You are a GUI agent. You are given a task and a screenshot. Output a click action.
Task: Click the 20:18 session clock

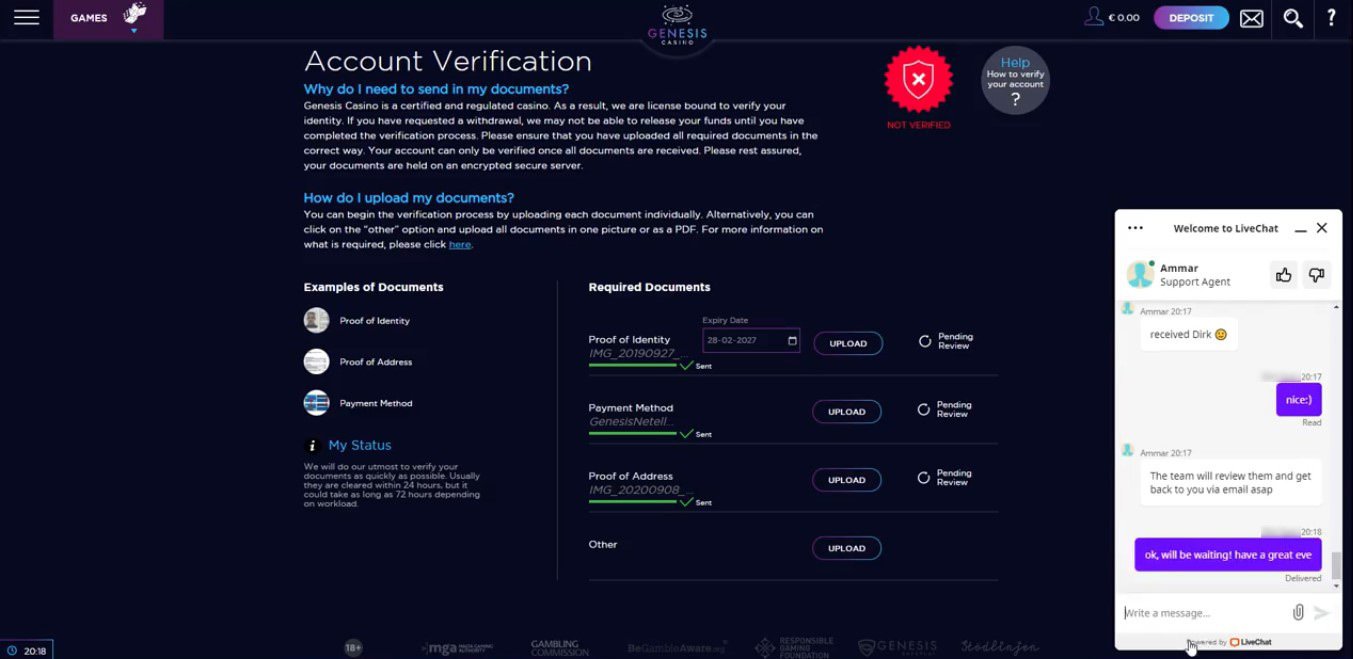[x=27, y=650]
